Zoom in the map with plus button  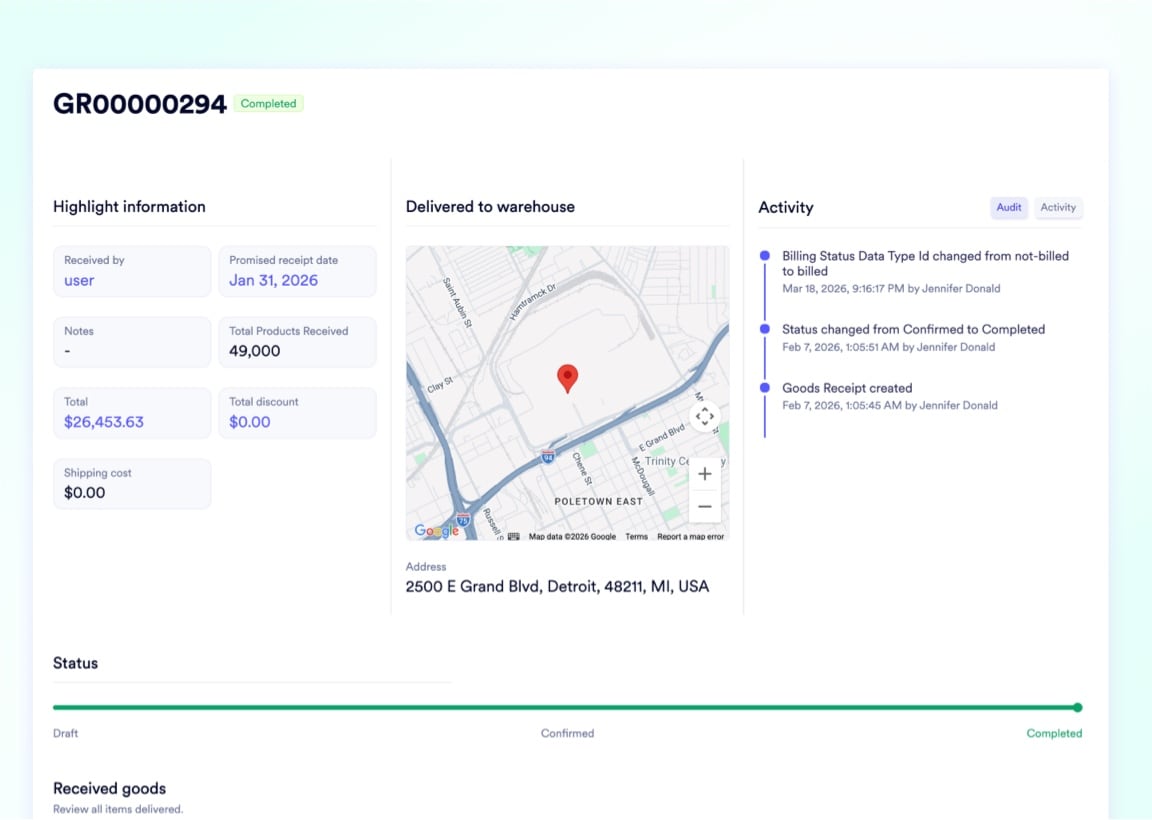coord(705,474)
